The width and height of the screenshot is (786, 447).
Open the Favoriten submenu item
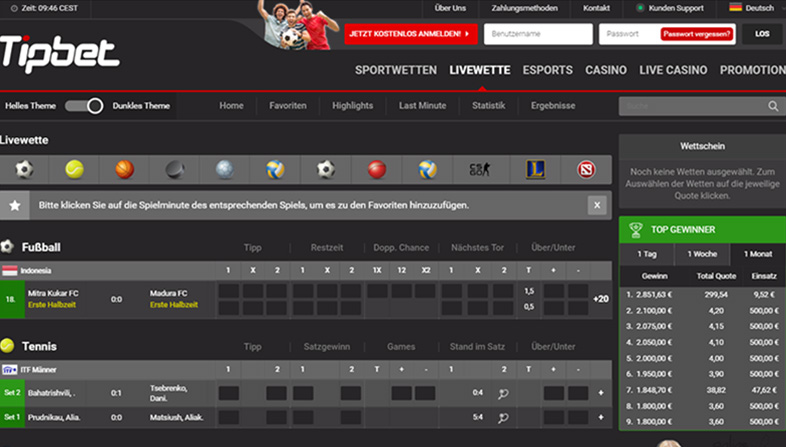288,106
